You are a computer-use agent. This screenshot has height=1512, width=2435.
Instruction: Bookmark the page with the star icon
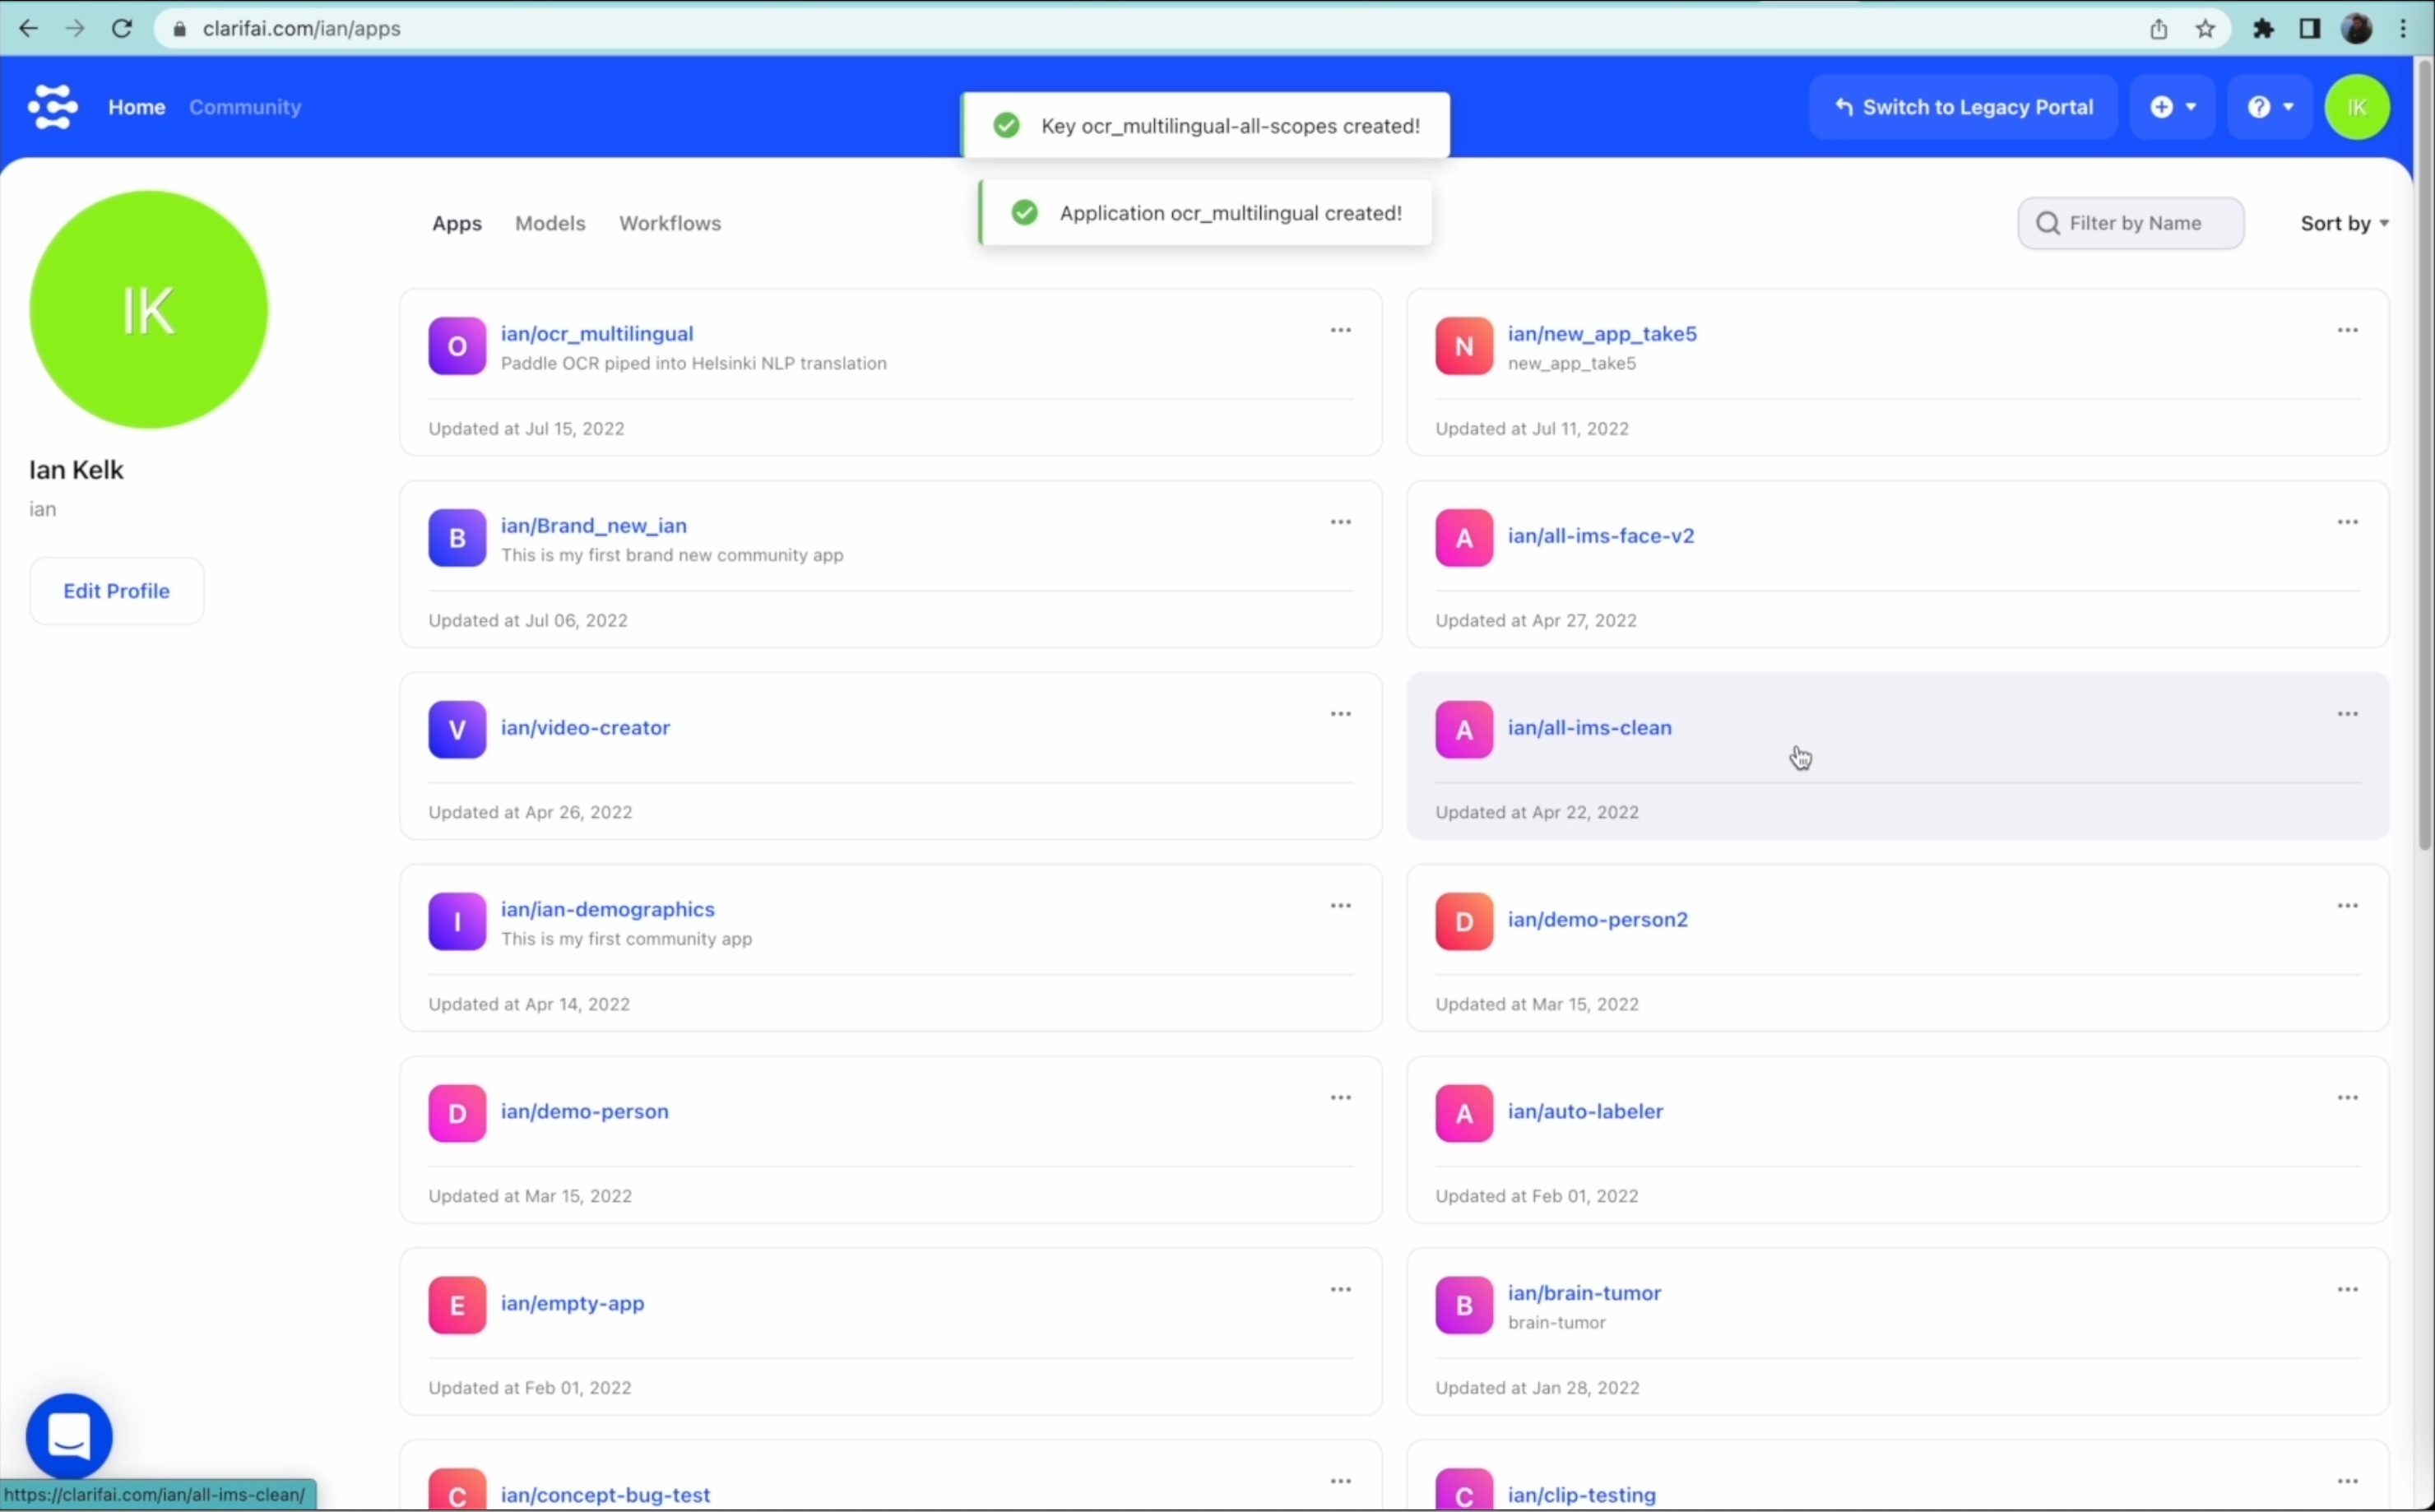point(2205,28)
